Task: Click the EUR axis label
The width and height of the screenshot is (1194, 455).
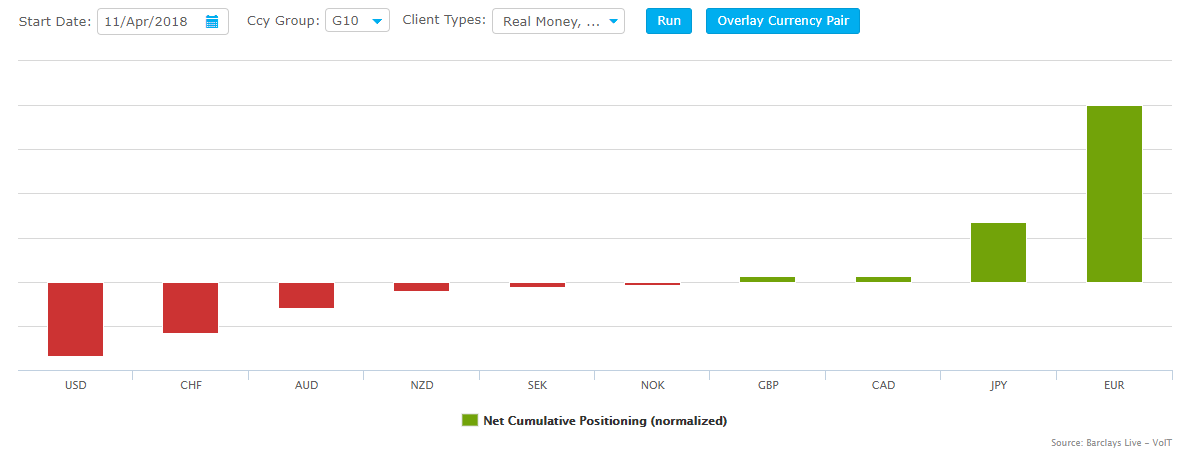Action: click(x=1114, y=386)
